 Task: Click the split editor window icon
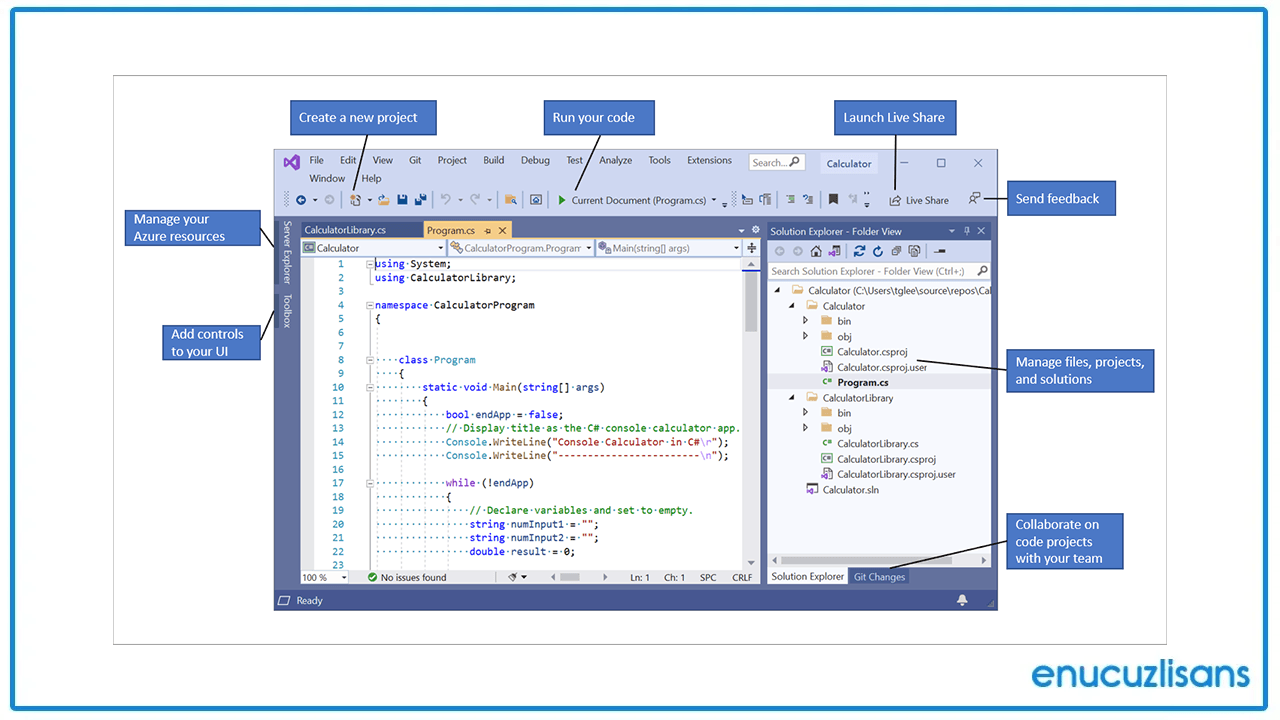(752, 248)
